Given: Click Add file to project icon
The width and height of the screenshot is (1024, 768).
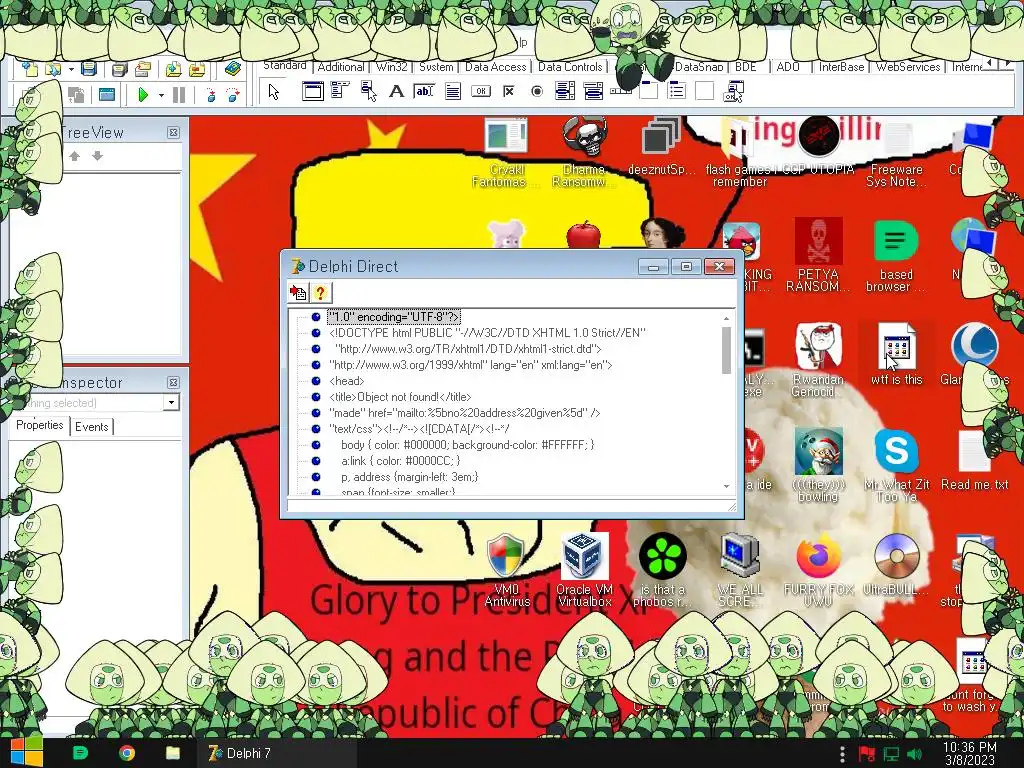Looking at the screenshot, I should coord(173,69).
